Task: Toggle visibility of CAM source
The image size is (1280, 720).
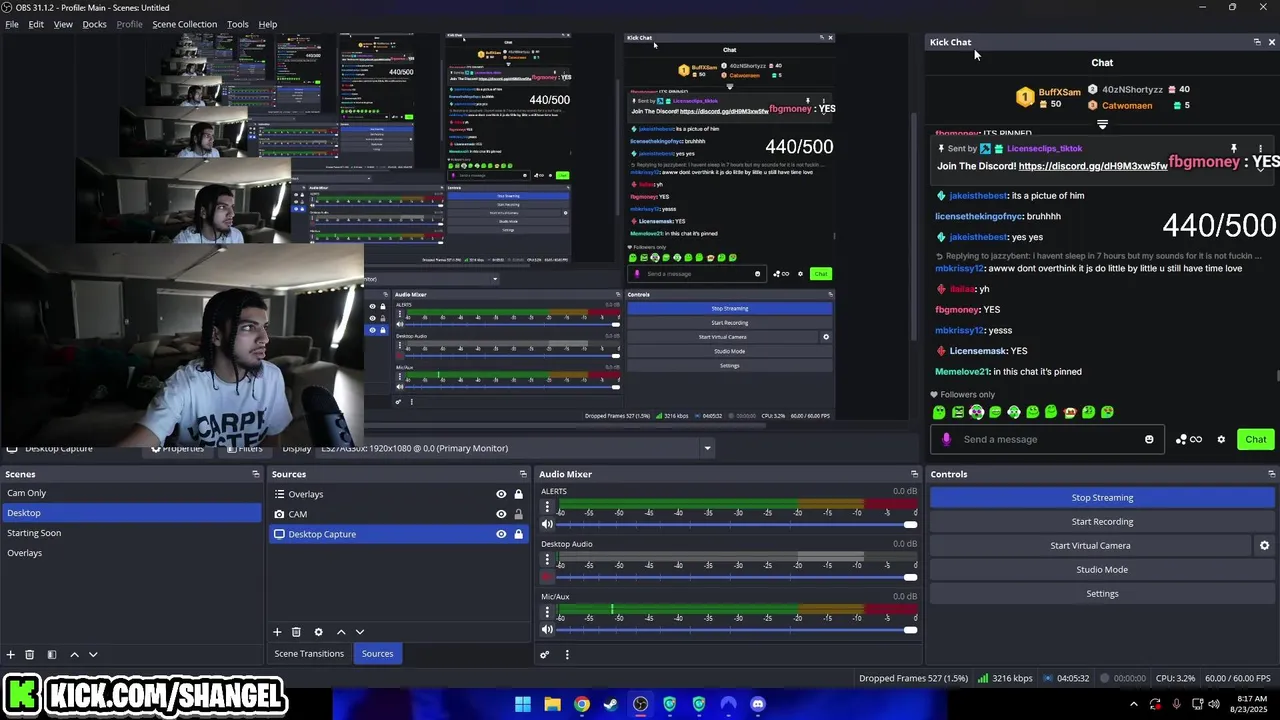Action: point(501,514)
